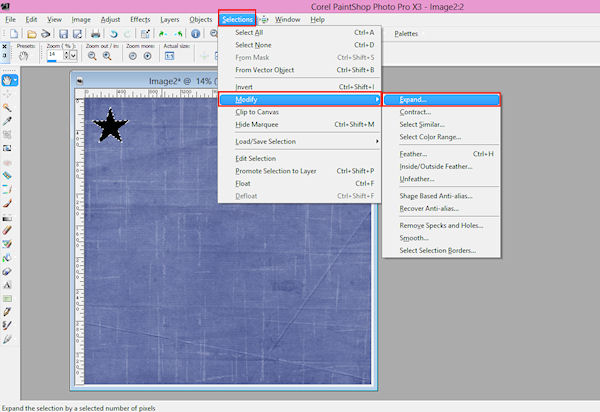Click the Zoom percent input field
The height and width of the screenshot is (412, 600).
point(55,55)
